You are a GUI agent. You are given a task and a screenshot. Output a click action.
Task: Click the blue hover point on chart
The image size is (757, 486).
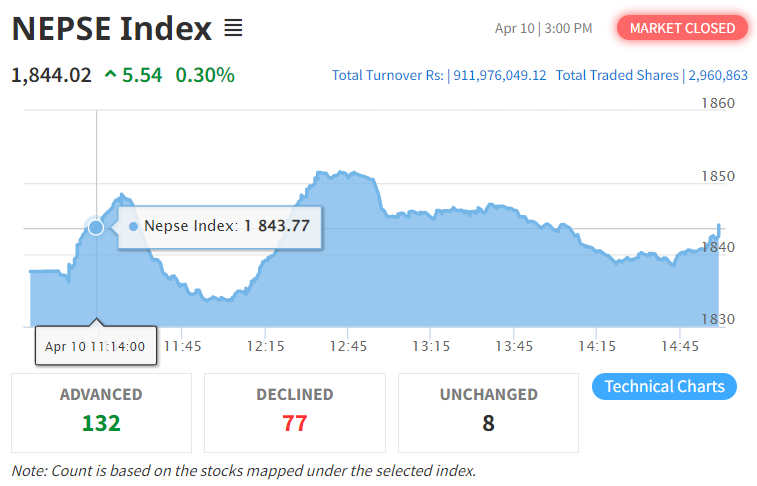point(96,227)
